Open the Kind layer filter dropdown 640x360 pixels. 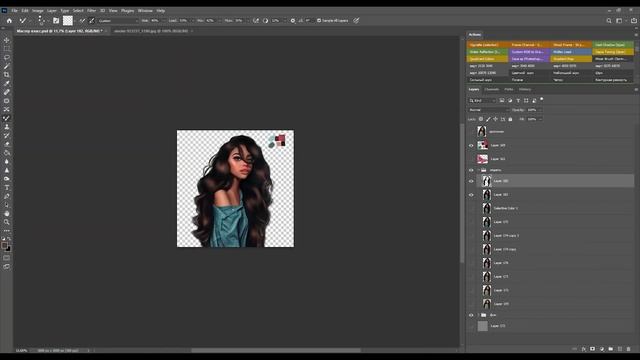pos(482,100)
